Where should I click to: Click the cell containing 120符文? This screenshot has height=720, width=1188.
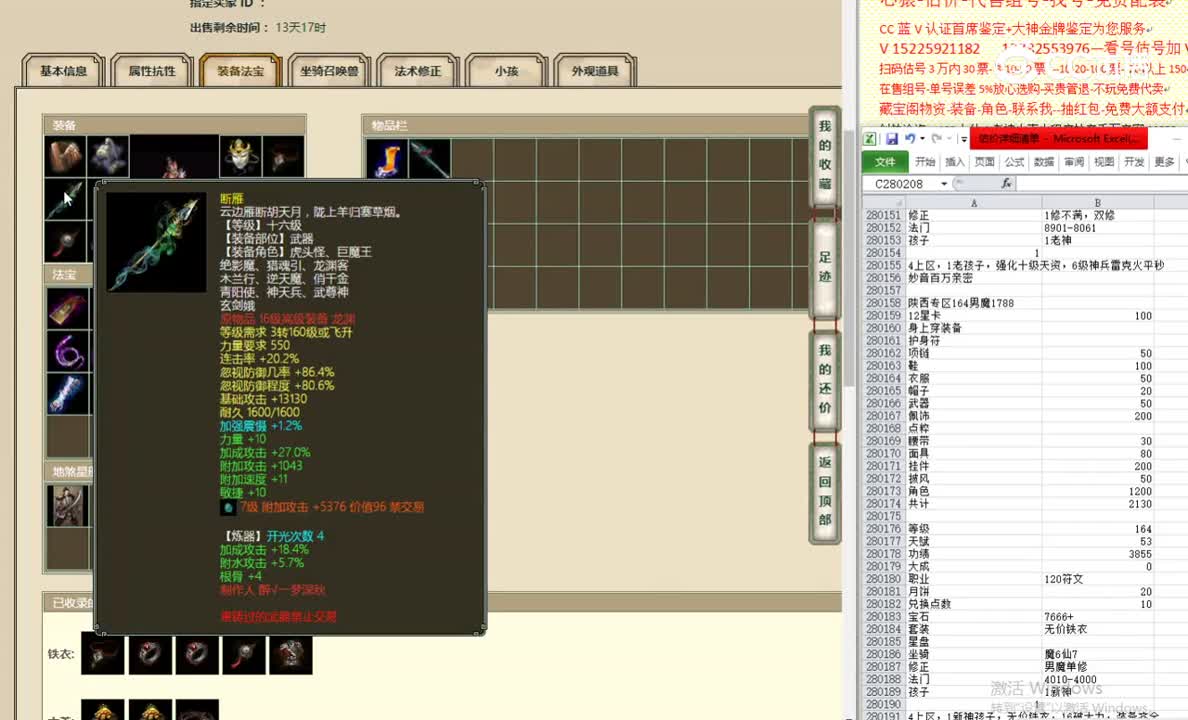tap(1098, 579)
